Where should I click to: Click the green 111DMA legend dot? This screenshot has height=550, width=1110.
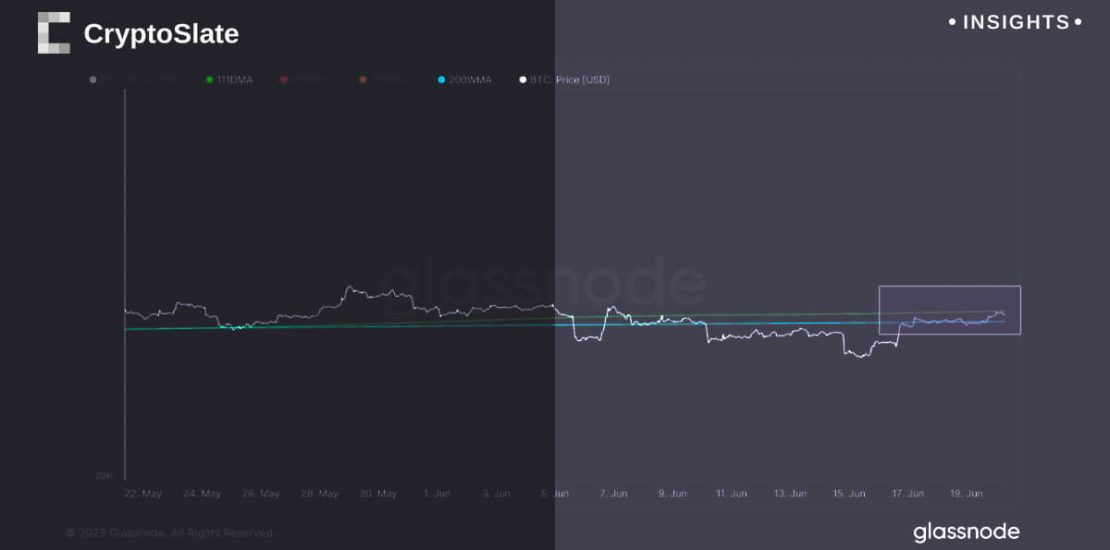click(210, 80)
